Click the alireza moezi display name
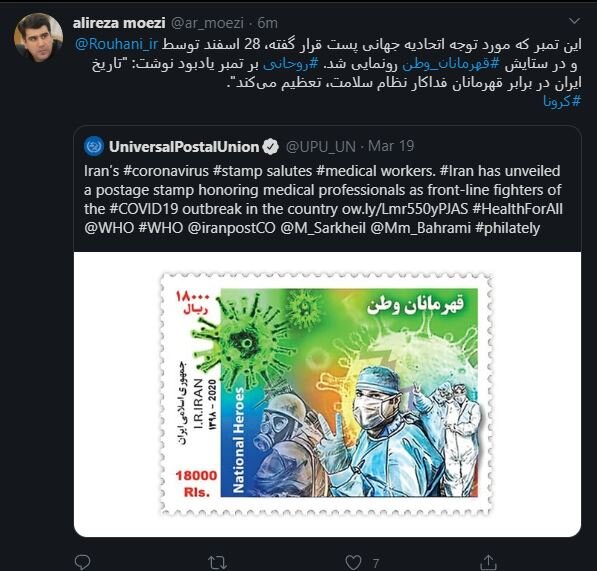 click(x=119, y=23)
